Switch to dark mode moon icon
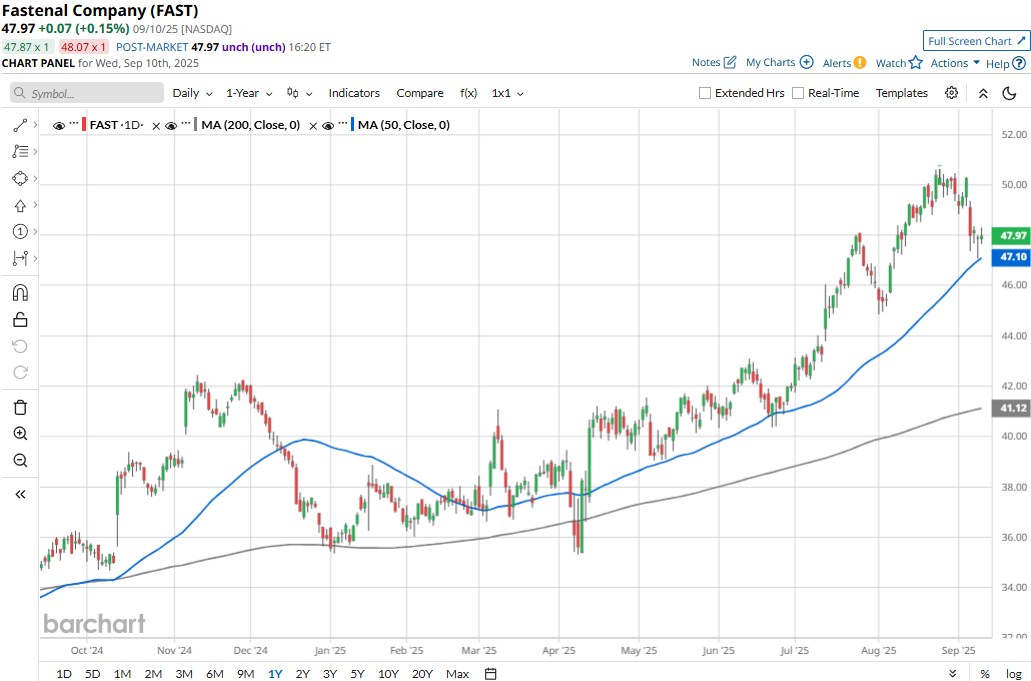 1009,93
